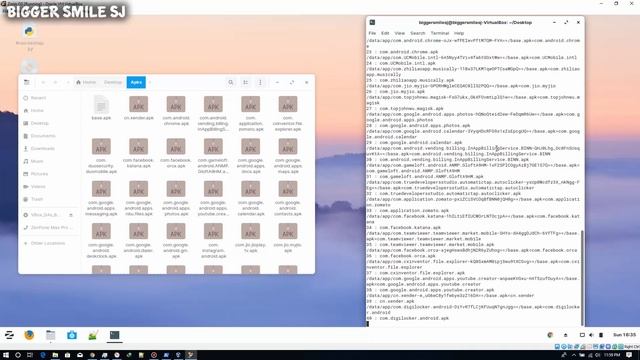The height and width of the screenshot is (360, 640).
Task: Select the google android.contacts.apk file
Action: (288, 198)
